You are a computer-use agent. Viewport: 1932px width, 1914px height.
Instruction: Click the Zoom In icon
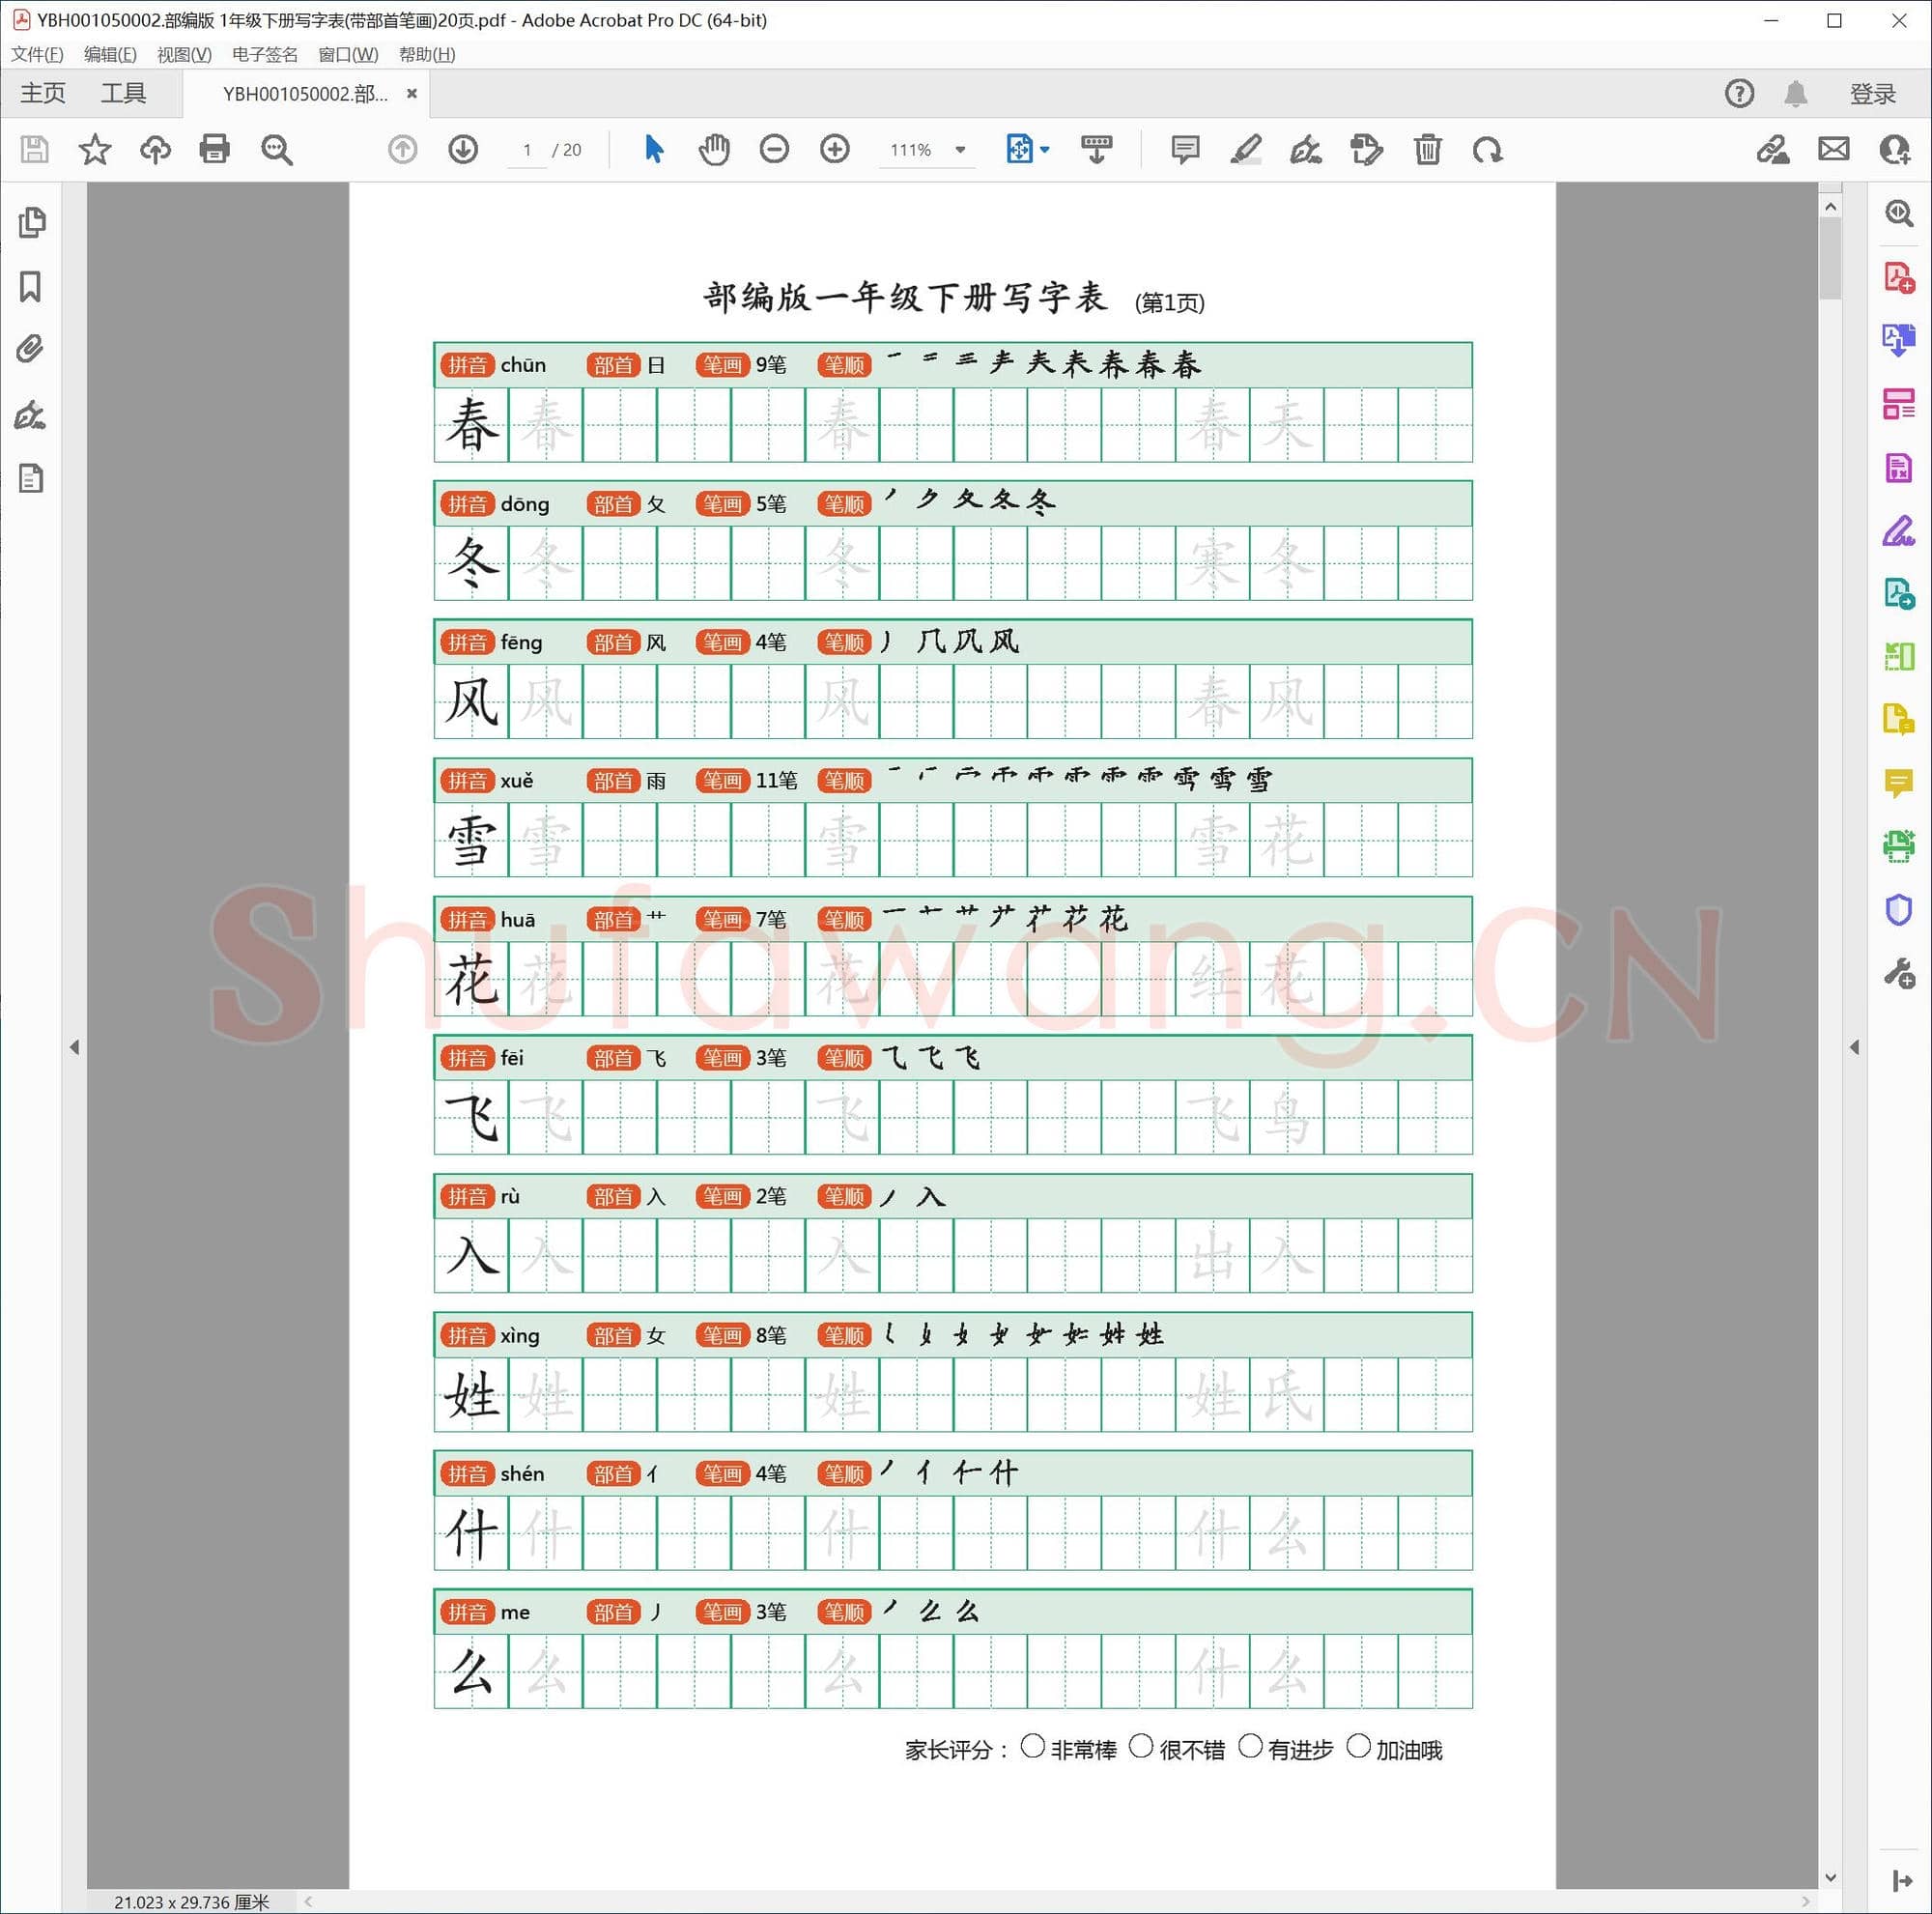[834, 149]
